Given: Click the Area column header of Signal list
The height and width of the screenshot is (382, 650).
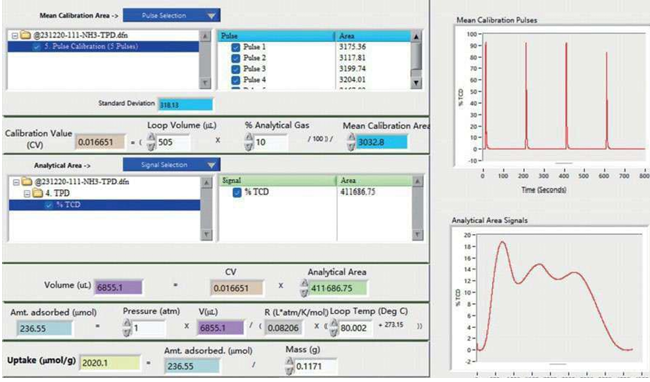Looking at the screenshot, I should pyautogui.click(x=374, y=181).
